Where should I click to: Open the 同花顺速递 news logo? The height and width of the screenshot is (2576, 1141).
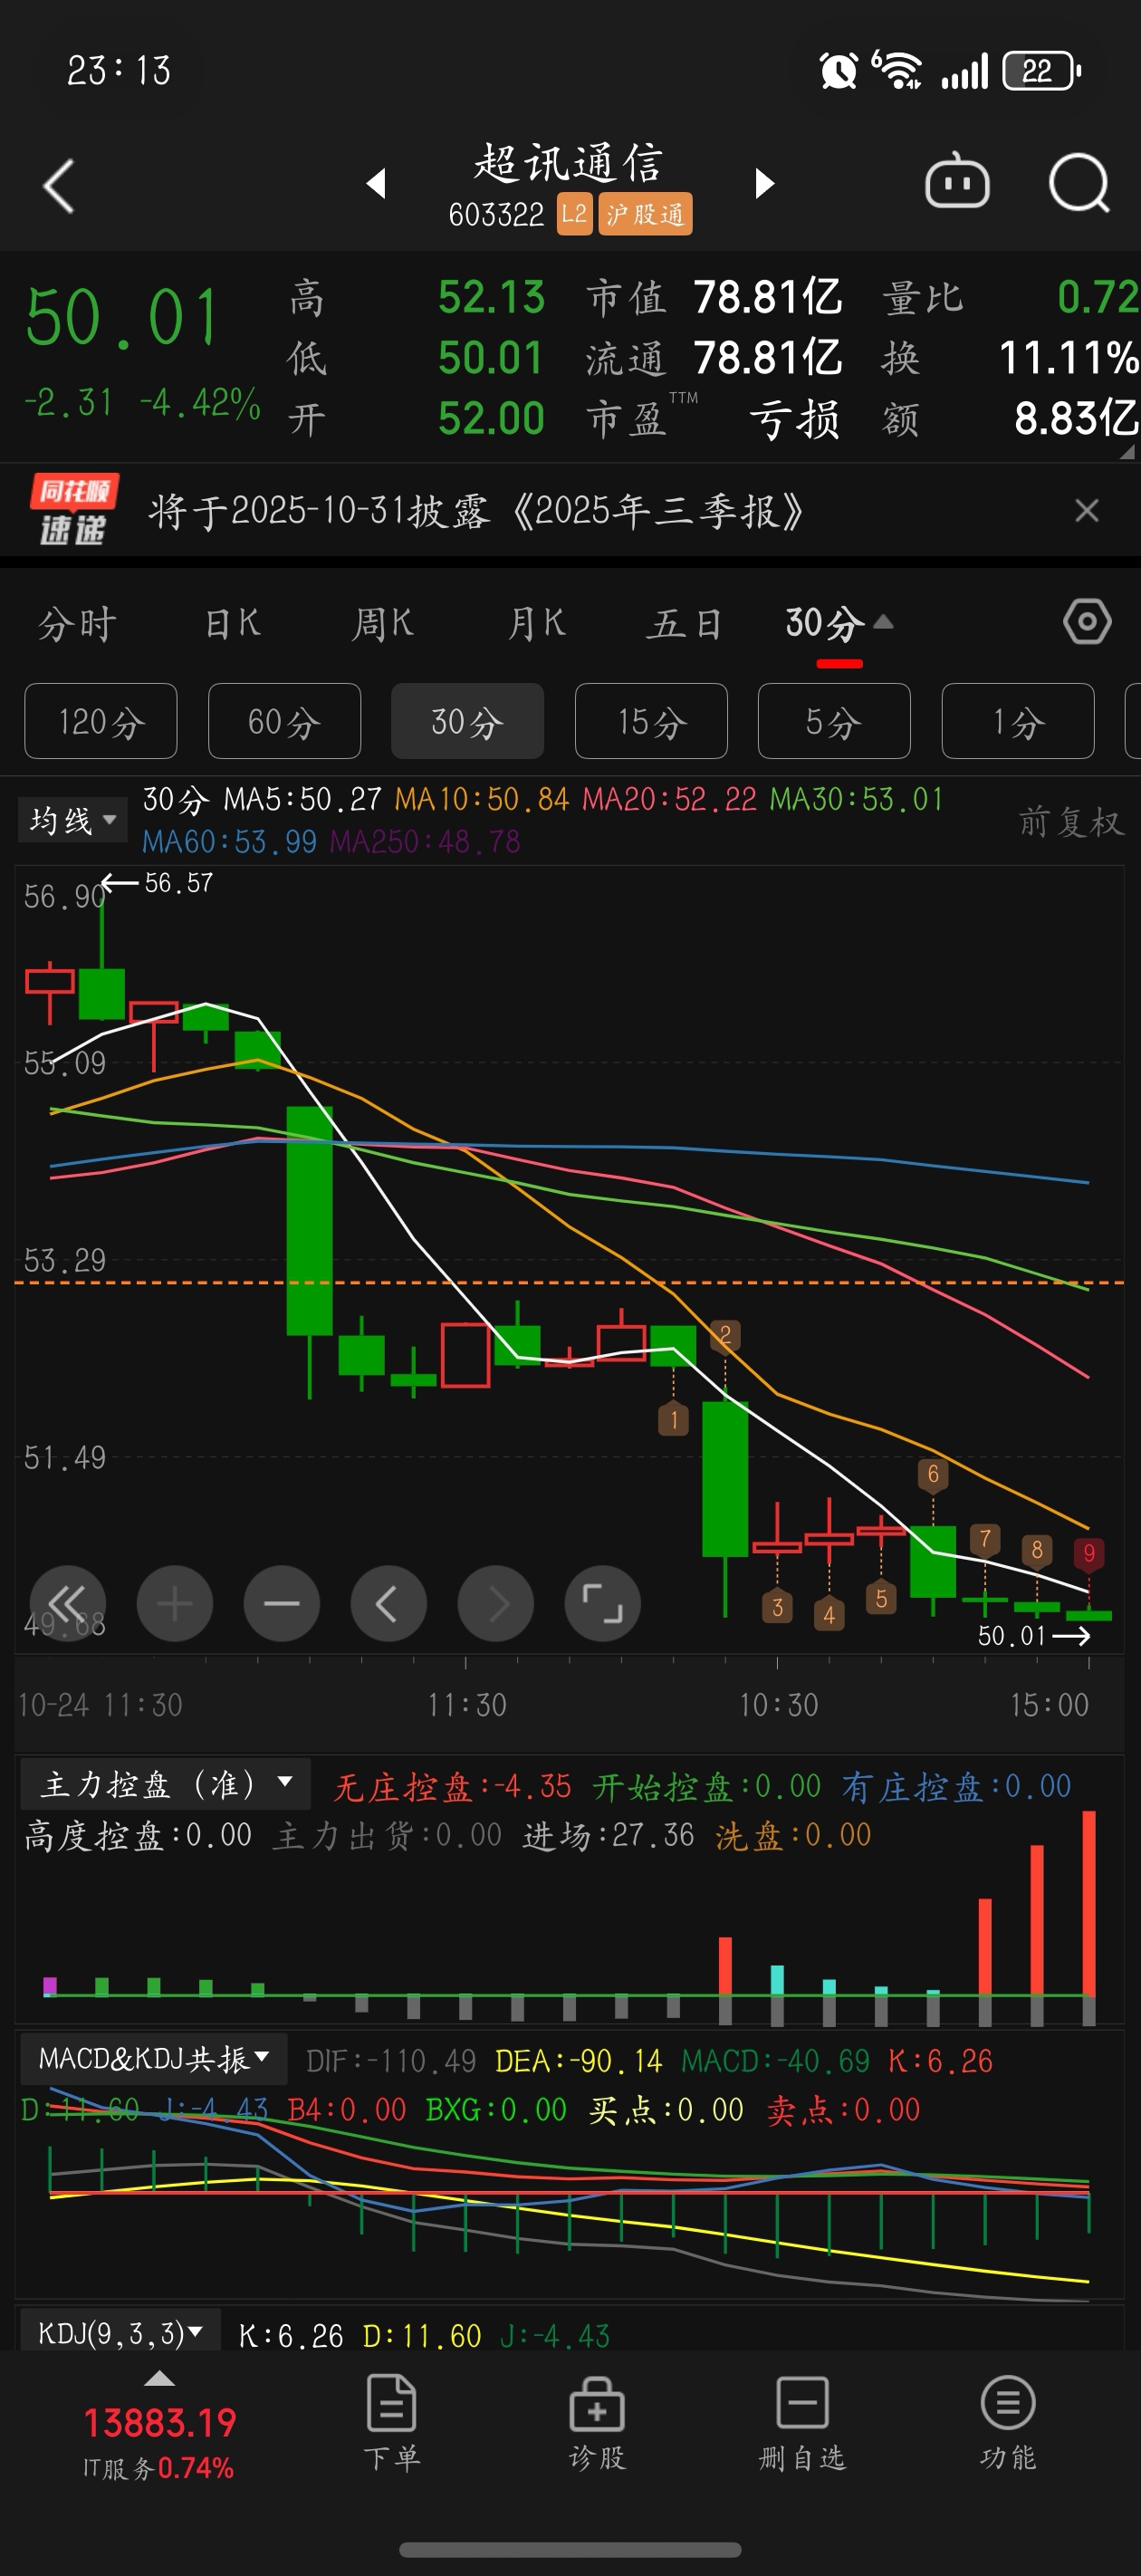coord(73,510)
